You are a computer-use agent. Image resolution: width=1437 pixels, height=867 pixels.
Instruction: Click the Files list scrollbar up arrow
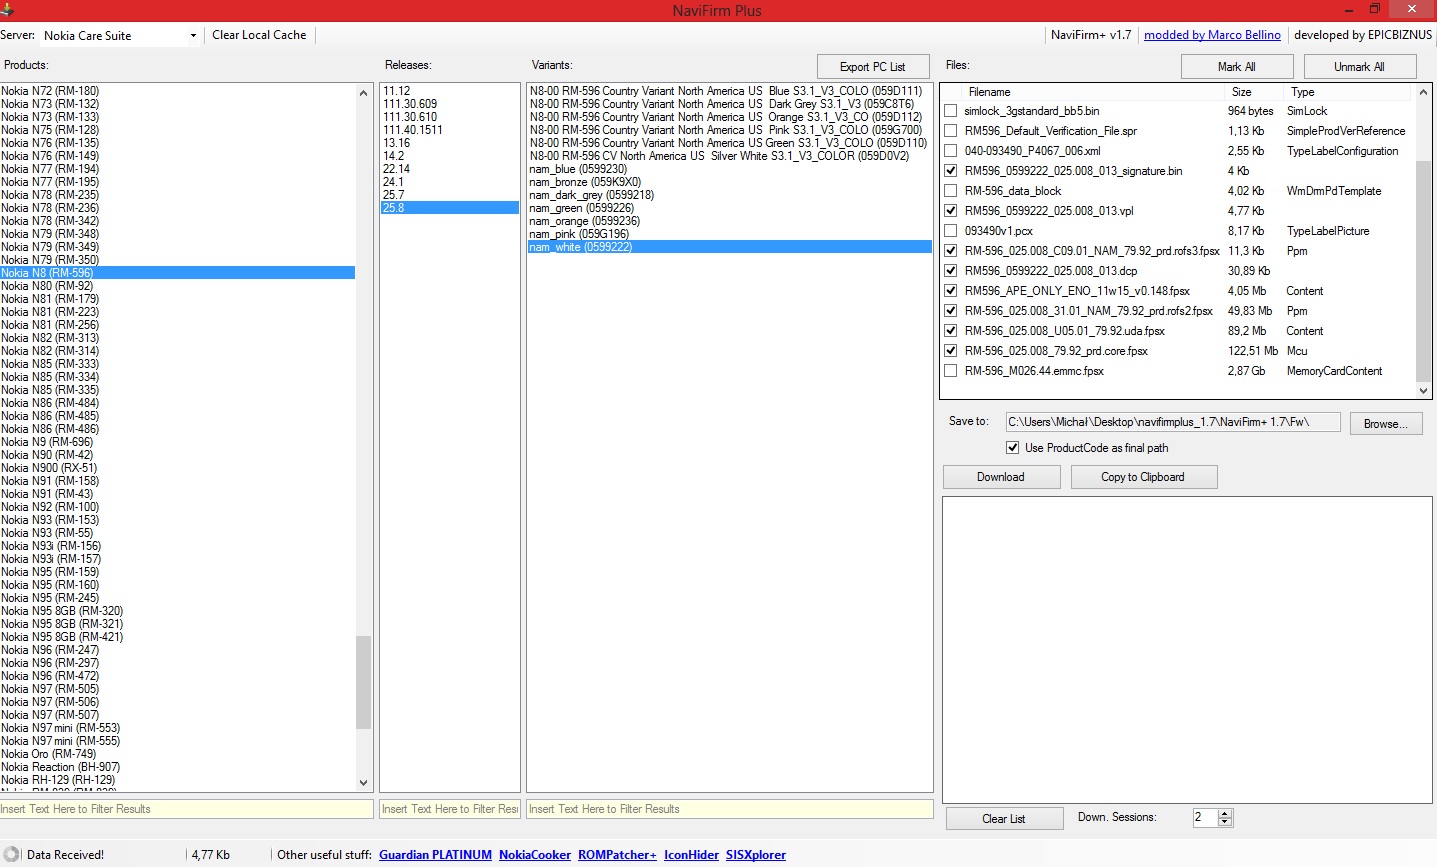pos(1424,92)
